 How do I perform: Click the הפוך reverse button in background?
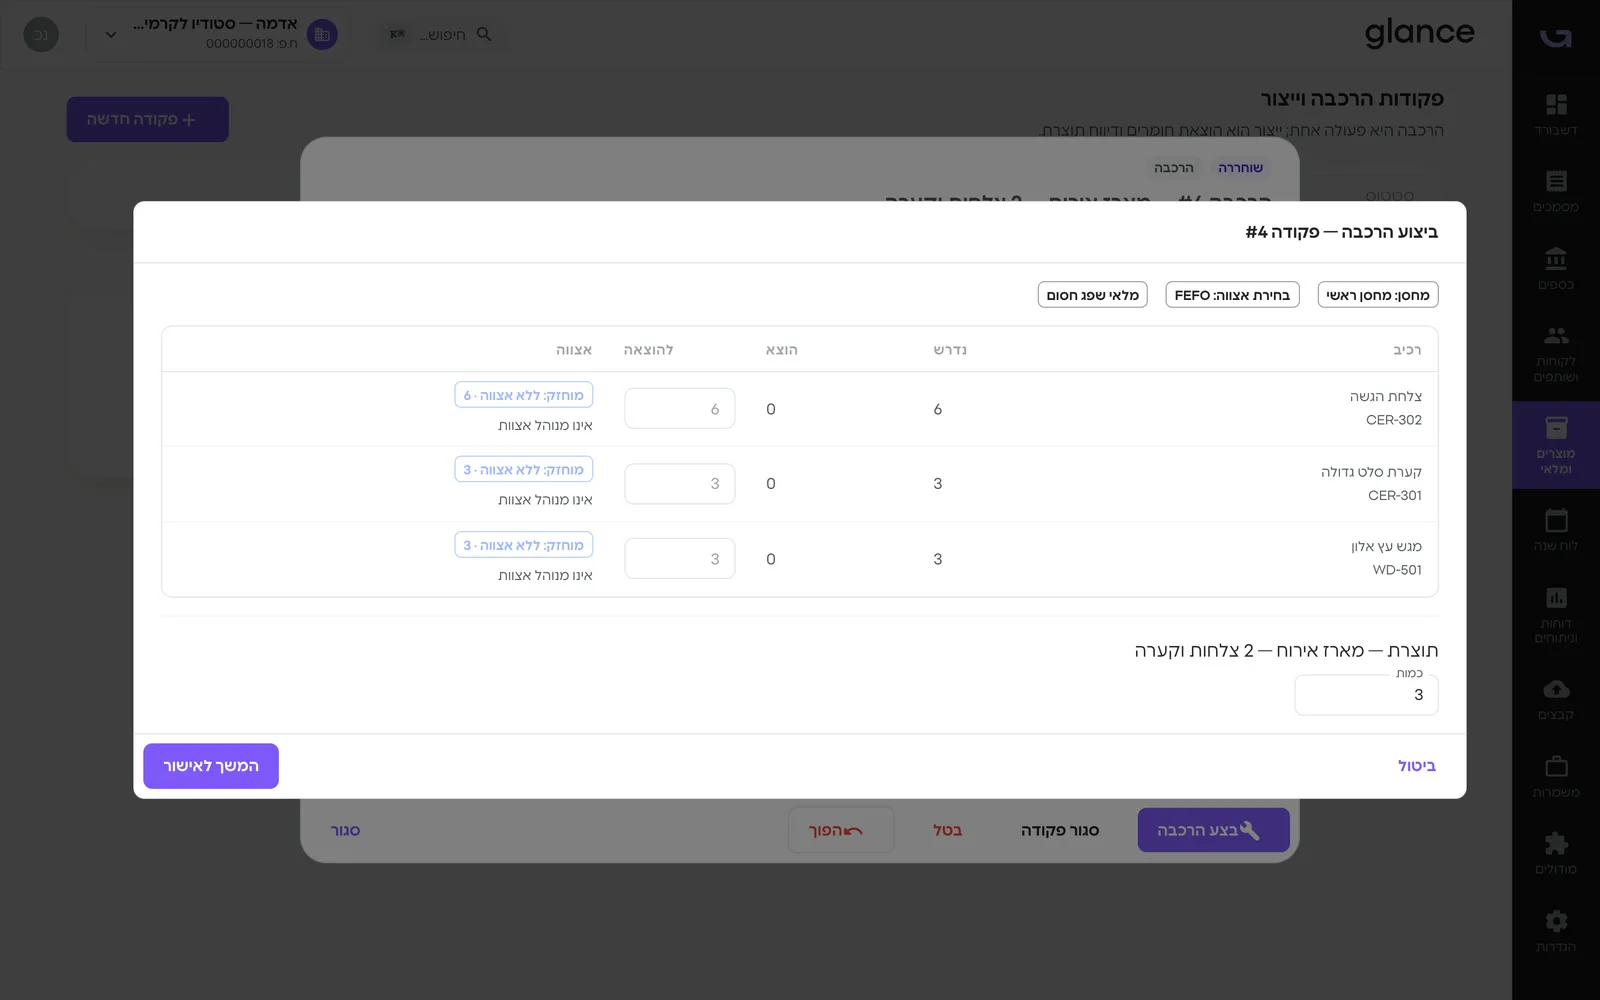[841, 830]
